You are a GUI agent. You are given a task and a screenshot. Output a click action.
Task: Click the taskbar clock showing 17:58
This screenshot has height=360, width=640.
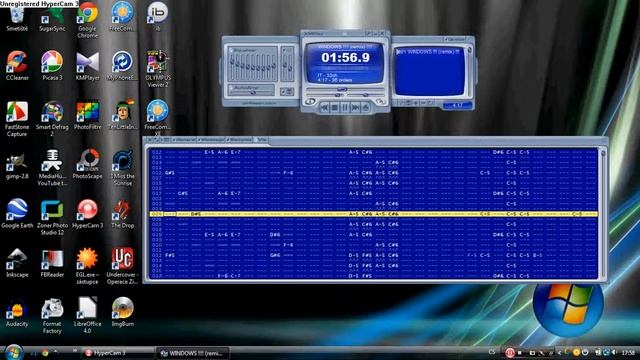pos(628,353)
